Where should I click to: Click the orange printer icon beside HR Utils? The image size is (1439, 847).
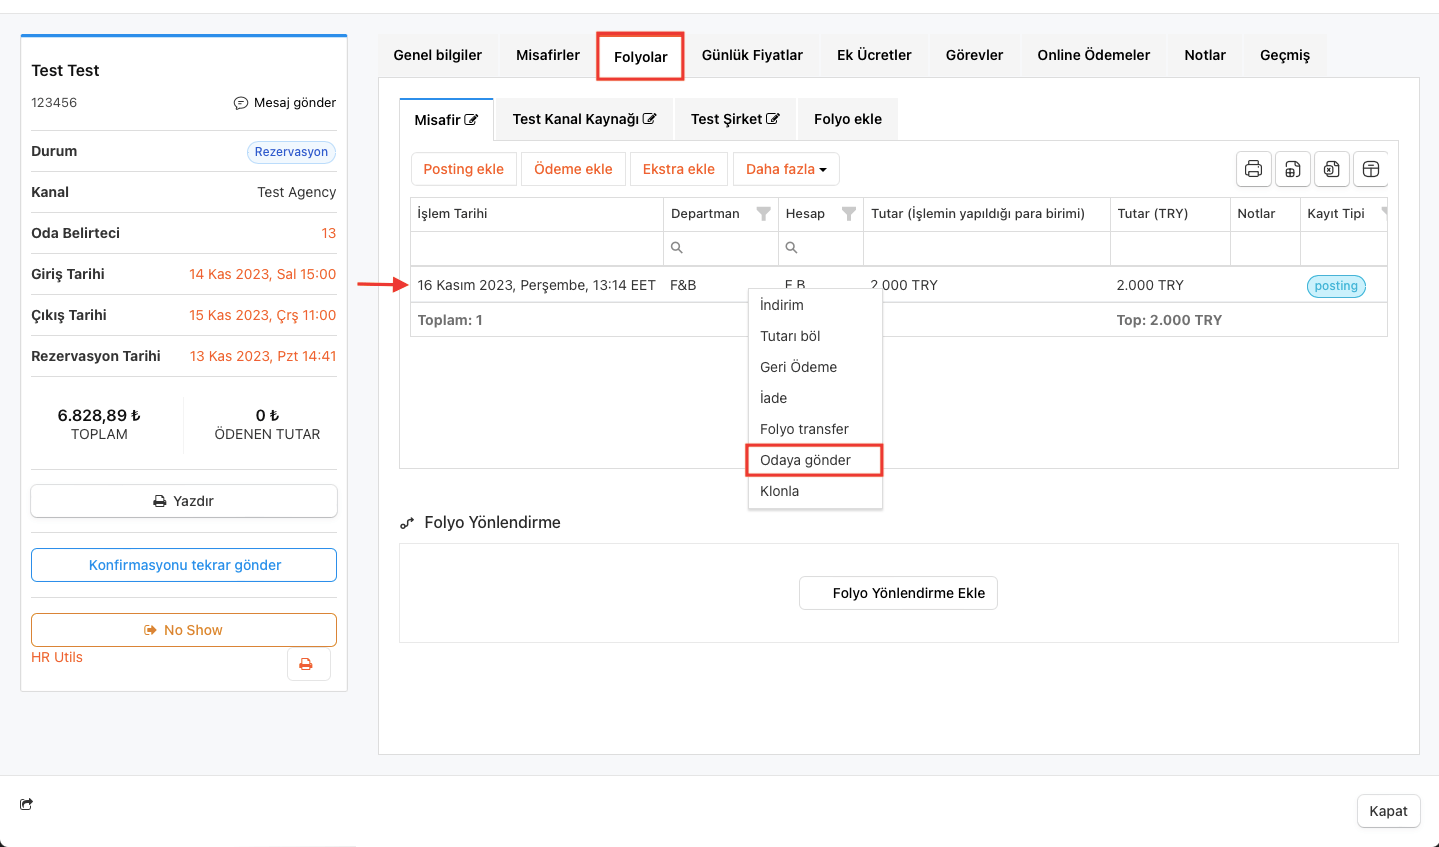(307, 664)
